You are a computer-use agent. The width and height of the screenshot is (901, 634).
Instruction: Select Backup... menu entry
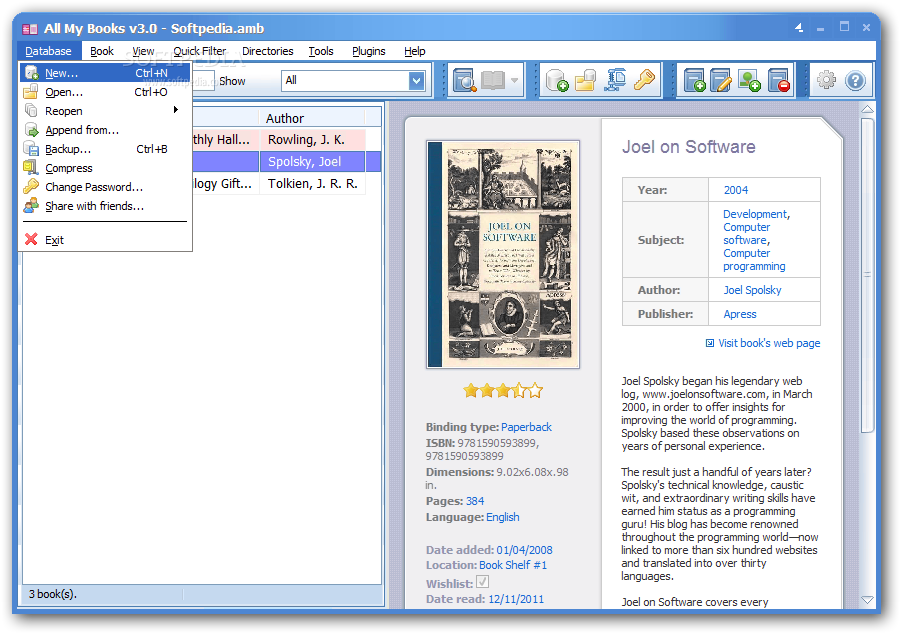tap(105, 149)
